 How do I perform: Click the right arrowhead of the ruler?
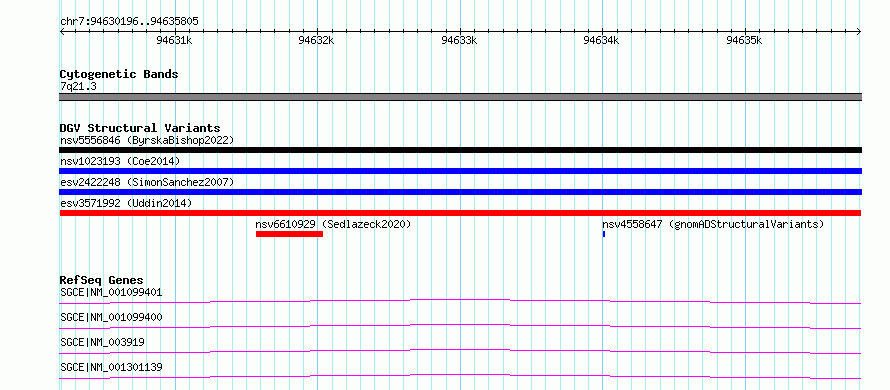click(x=859, y=32)
